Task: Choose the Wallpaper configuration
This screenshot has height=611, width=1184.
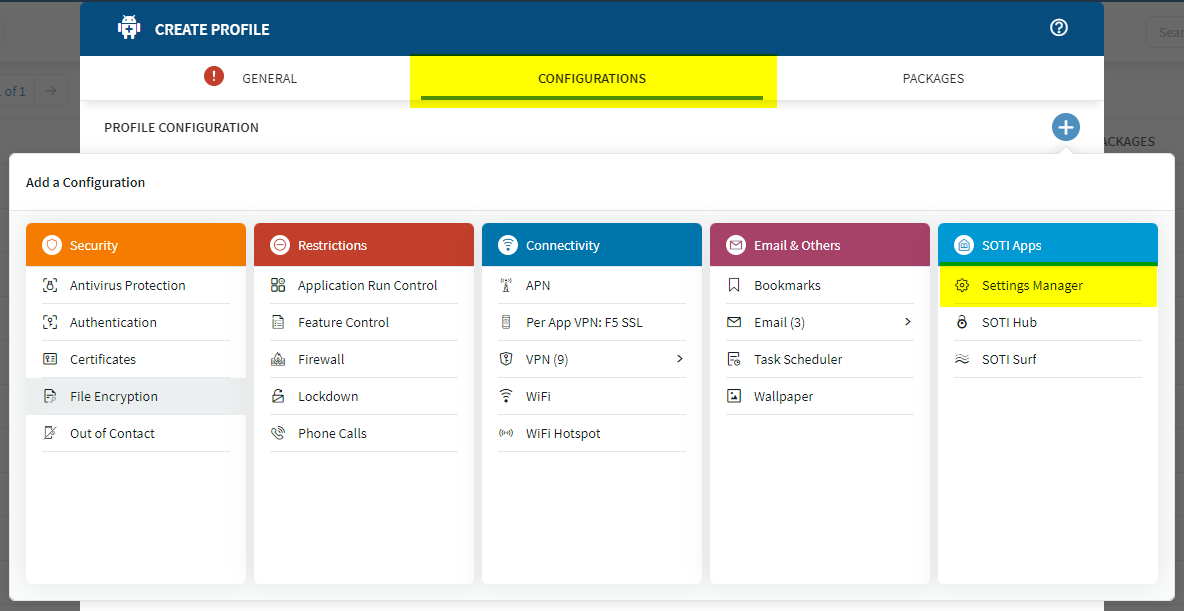Action: (x=783, y=397)
